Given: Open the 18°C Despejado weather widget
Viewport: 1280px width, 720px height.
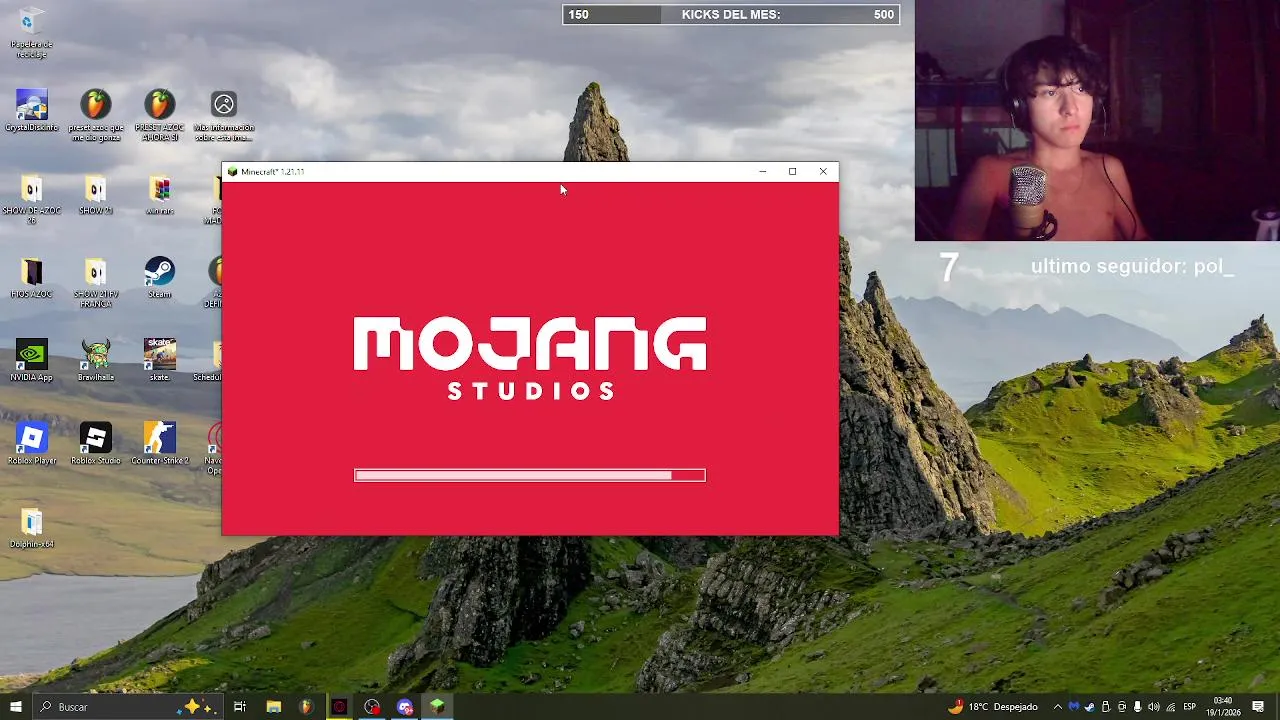Looking at the screenshot, I should click(x=993, y=707).
